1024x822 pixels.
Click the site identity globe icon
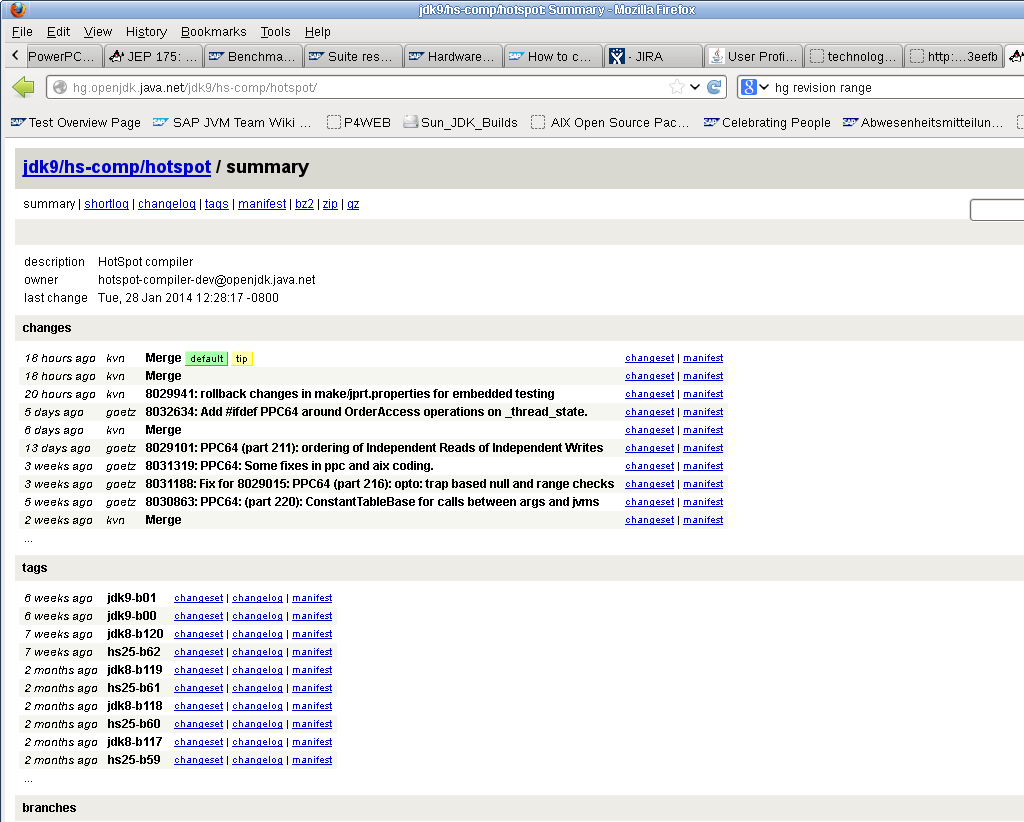pyautogui.click(x=60, y=87)
